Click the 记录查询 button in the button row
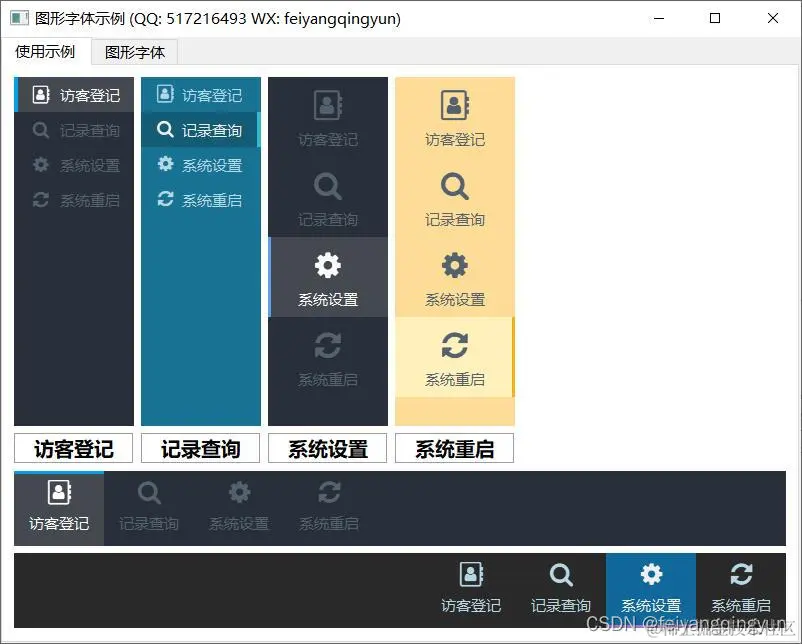Viewport: 802px width, 644px height. tap(200, 448)
